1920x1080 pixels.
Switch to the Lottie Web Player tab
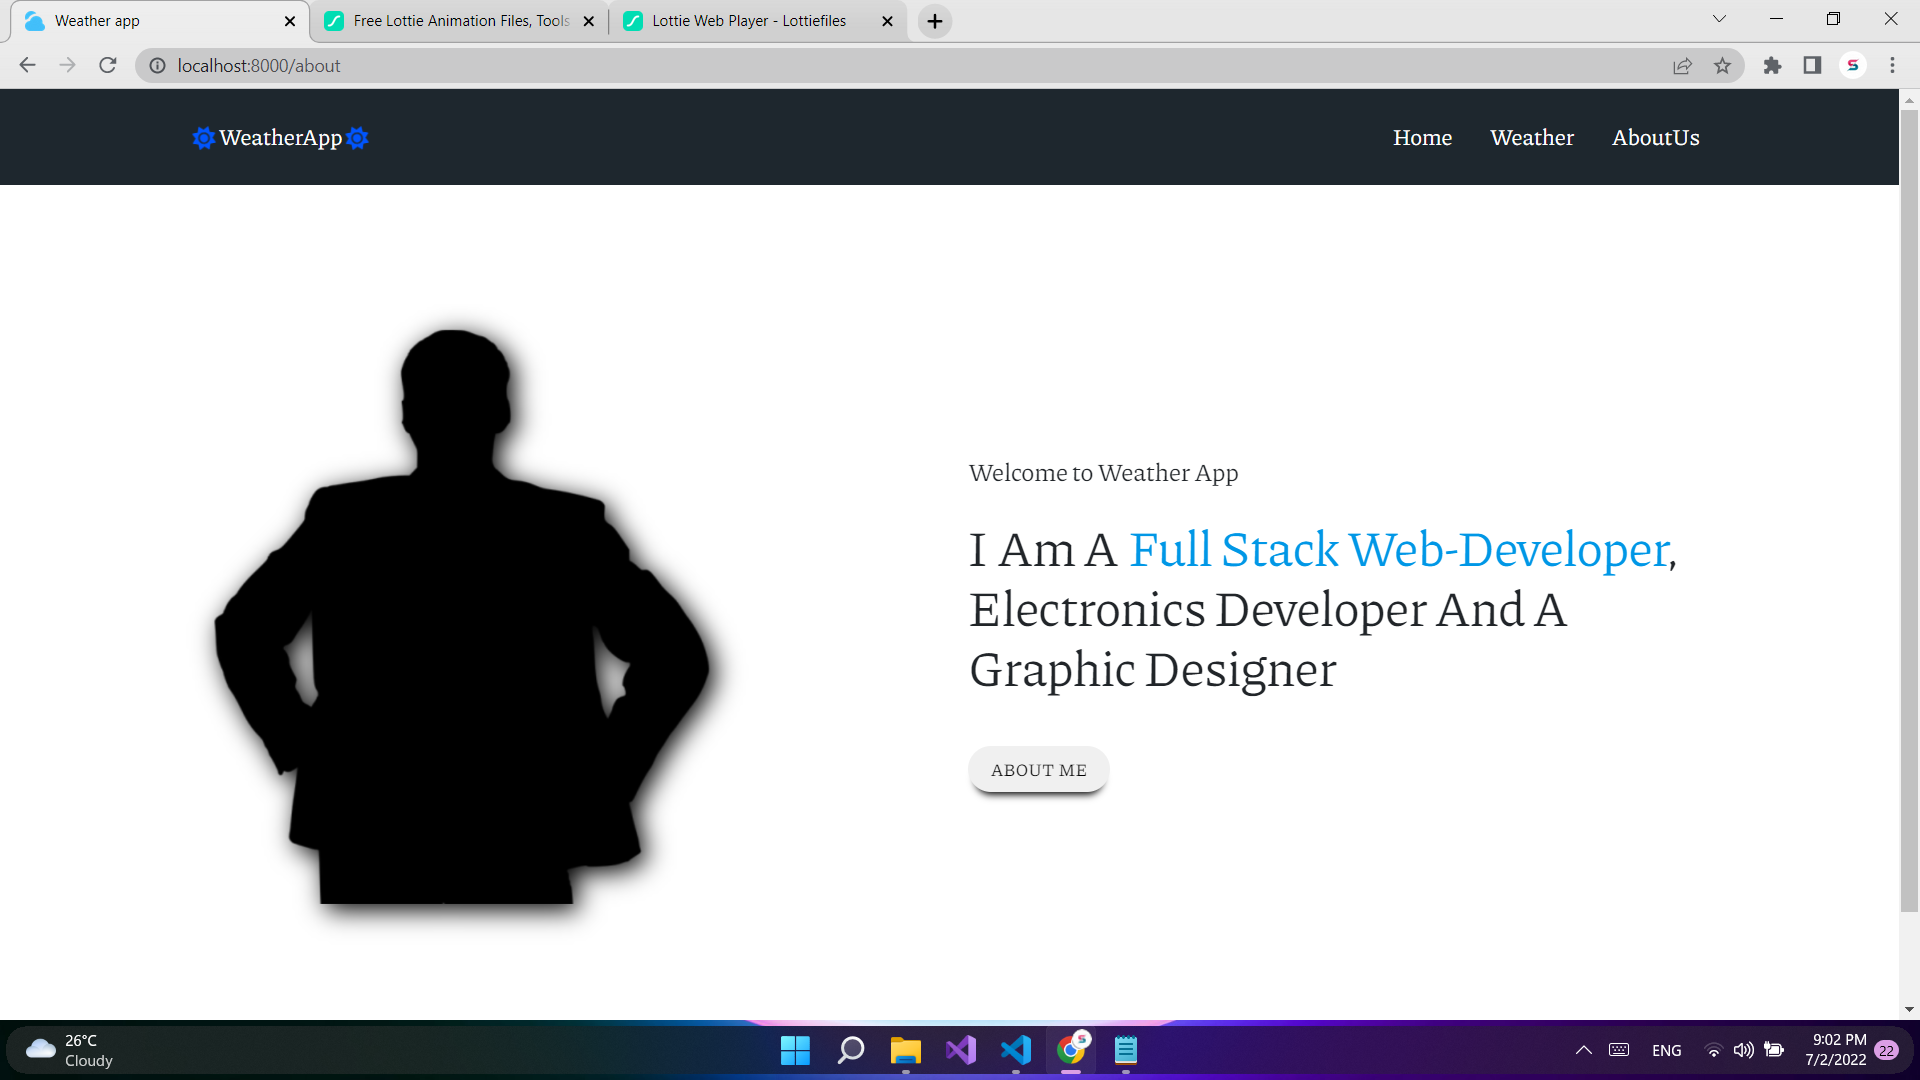click(748, 20)
